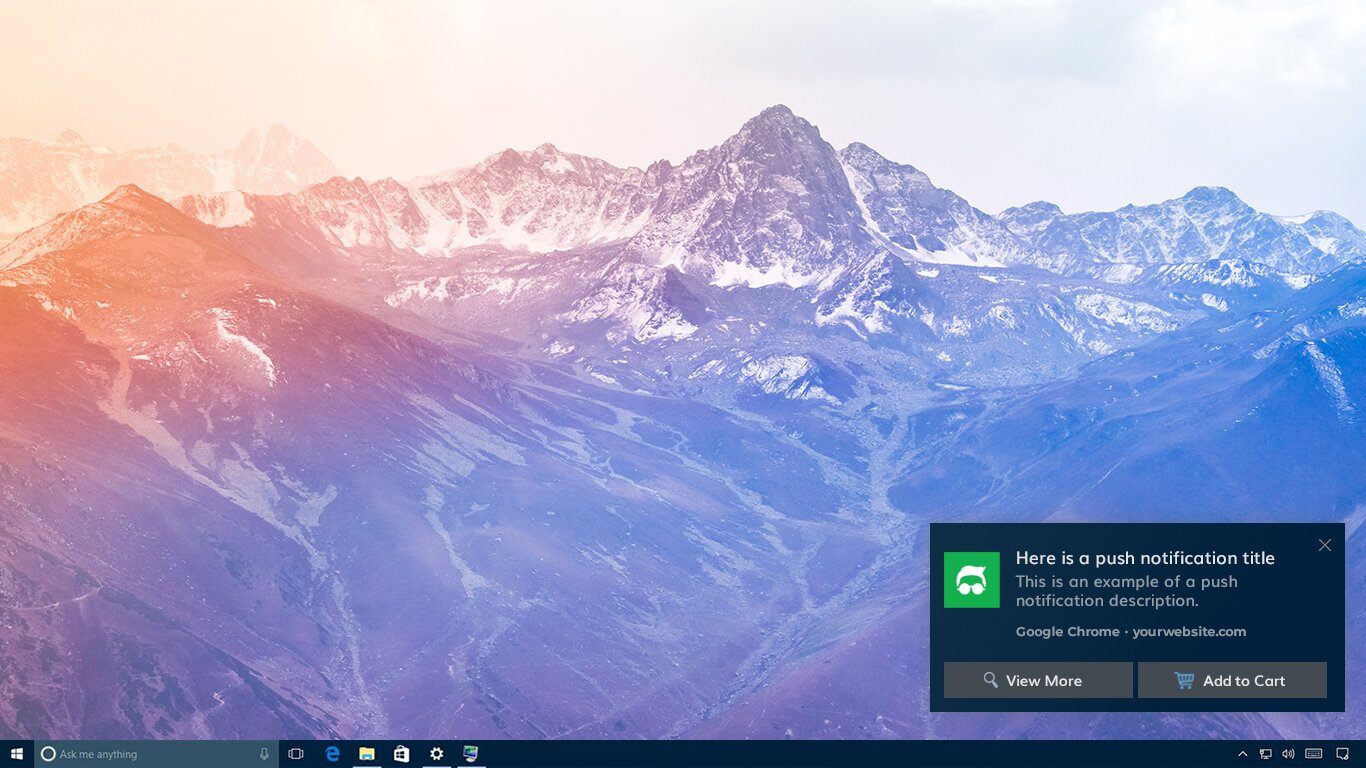
Task: Click the push notification title text
Action: 1144,558
